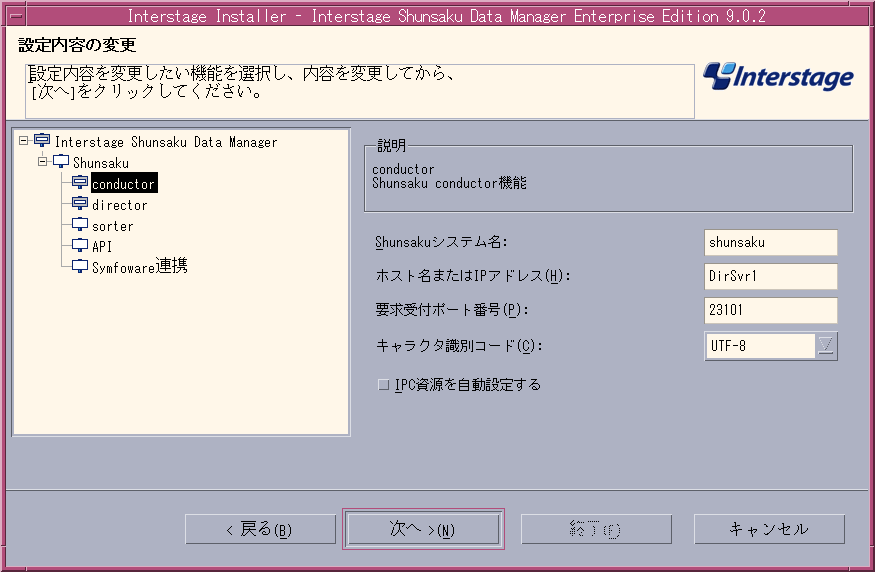
Task: Select Symfoware連携 in the feature tree
Action: [x=140, y=266]
